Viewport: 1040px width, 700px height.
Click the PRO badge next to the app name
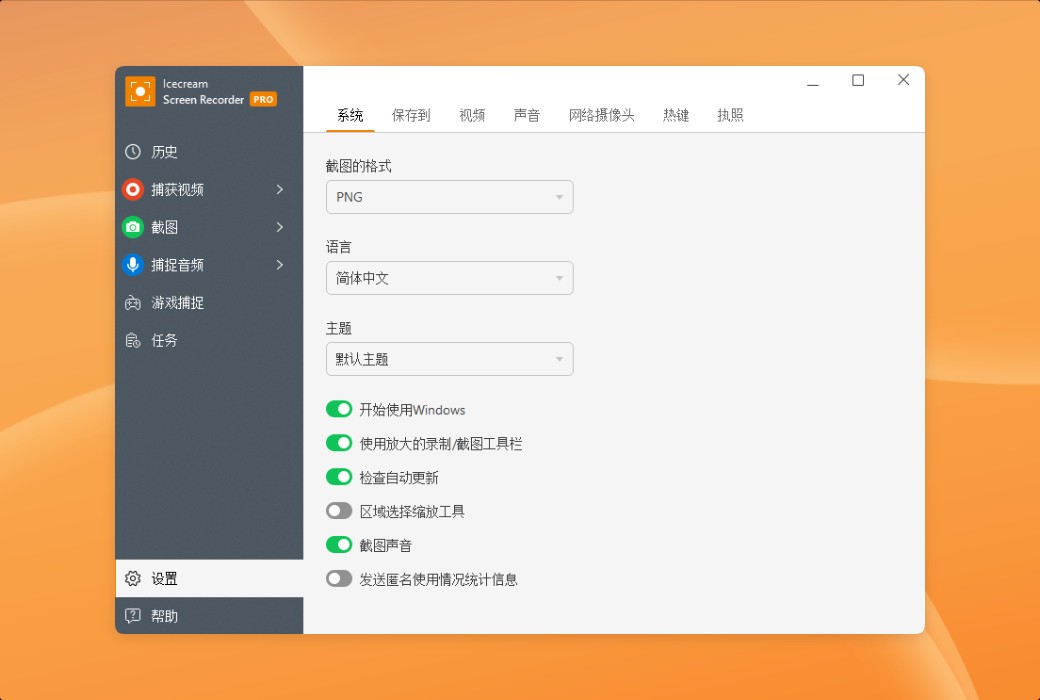tap(262, 99)
